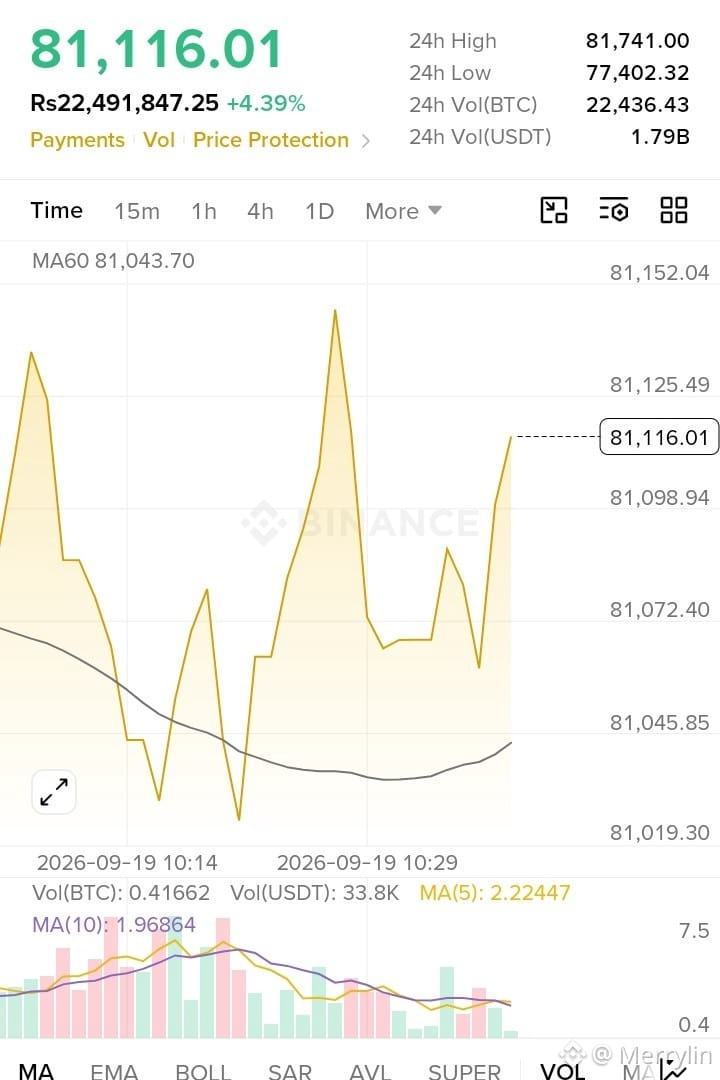This screenshot has width=720, height=1080.
Task: Toggle the EMA indicator
Action: [114, 1071]
